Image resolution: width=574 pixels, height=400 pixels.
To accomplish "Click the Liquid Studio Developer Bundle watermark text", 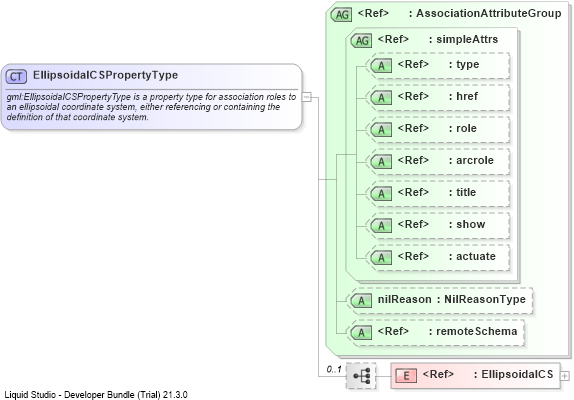I will click(x=96, y=395).
